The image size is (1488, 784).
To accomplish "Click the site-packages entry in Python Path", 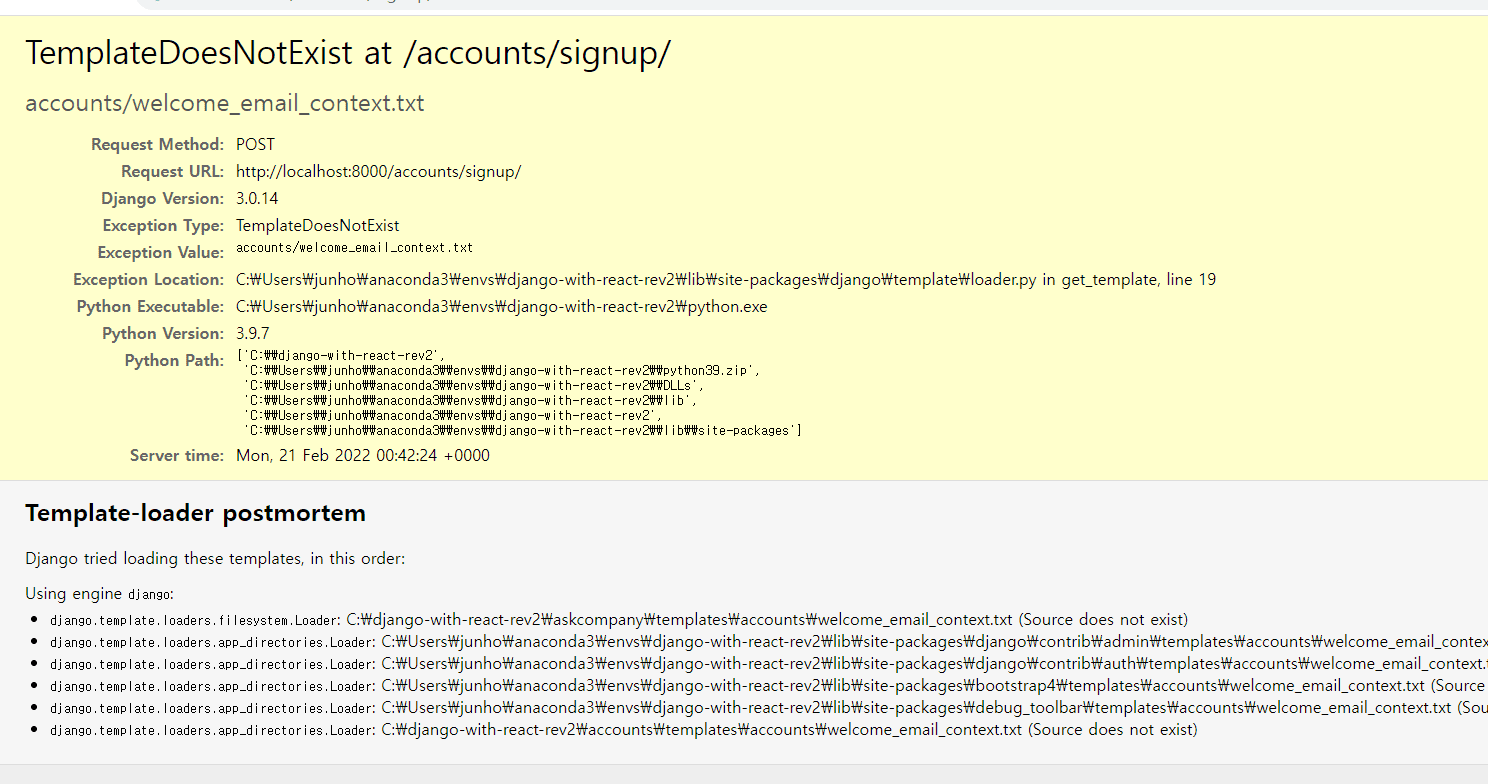I will click(522, 431).
